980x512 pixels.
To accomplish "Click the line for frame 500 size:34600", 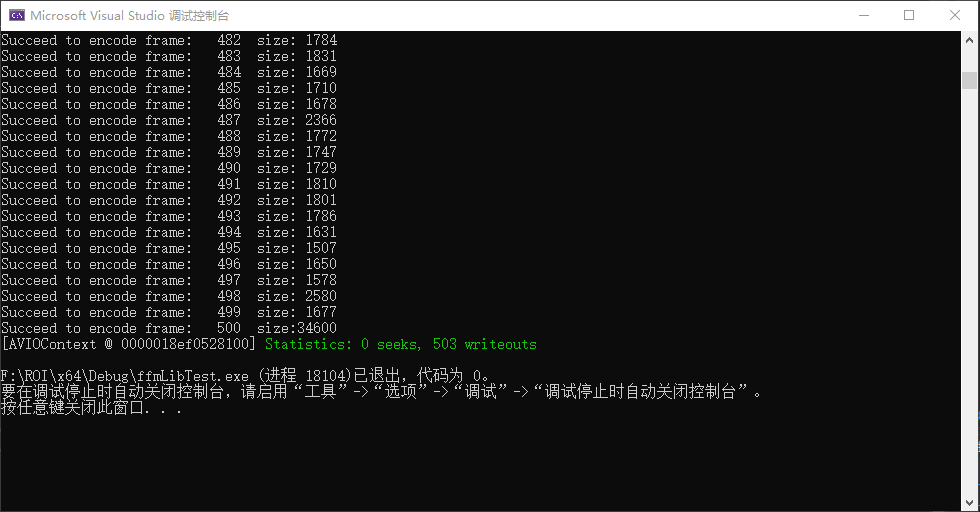I will pyautogui.click(x=169, y=328).
